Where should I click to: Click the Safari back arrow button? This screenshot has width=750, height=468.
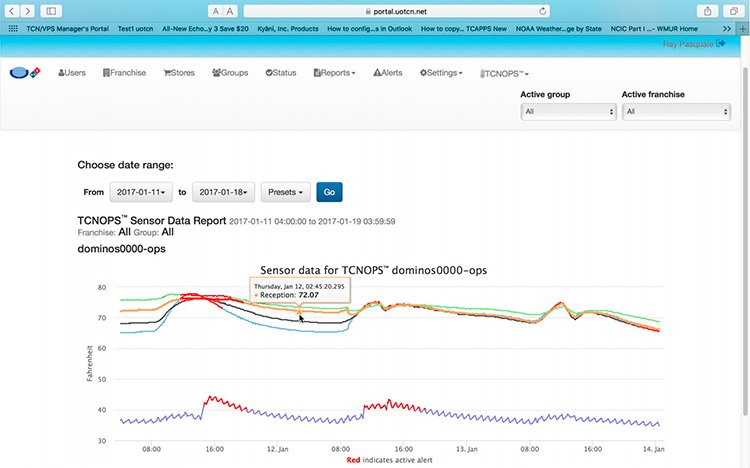coord(12,11)
